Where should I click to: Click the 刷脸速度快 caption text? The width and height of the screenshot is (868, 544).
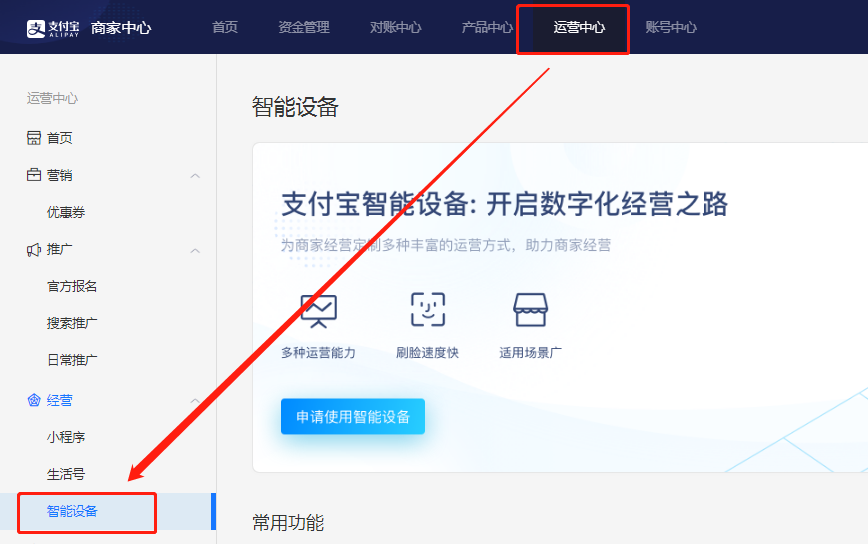[427, 353]
